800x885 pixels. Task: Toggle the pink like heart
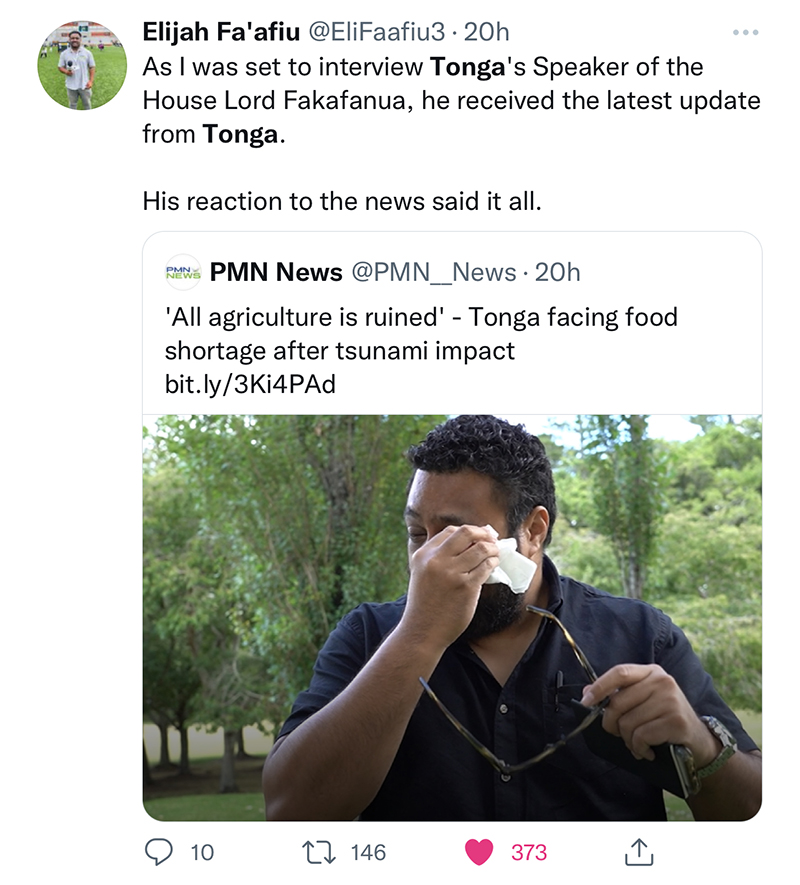coord(480,852)
